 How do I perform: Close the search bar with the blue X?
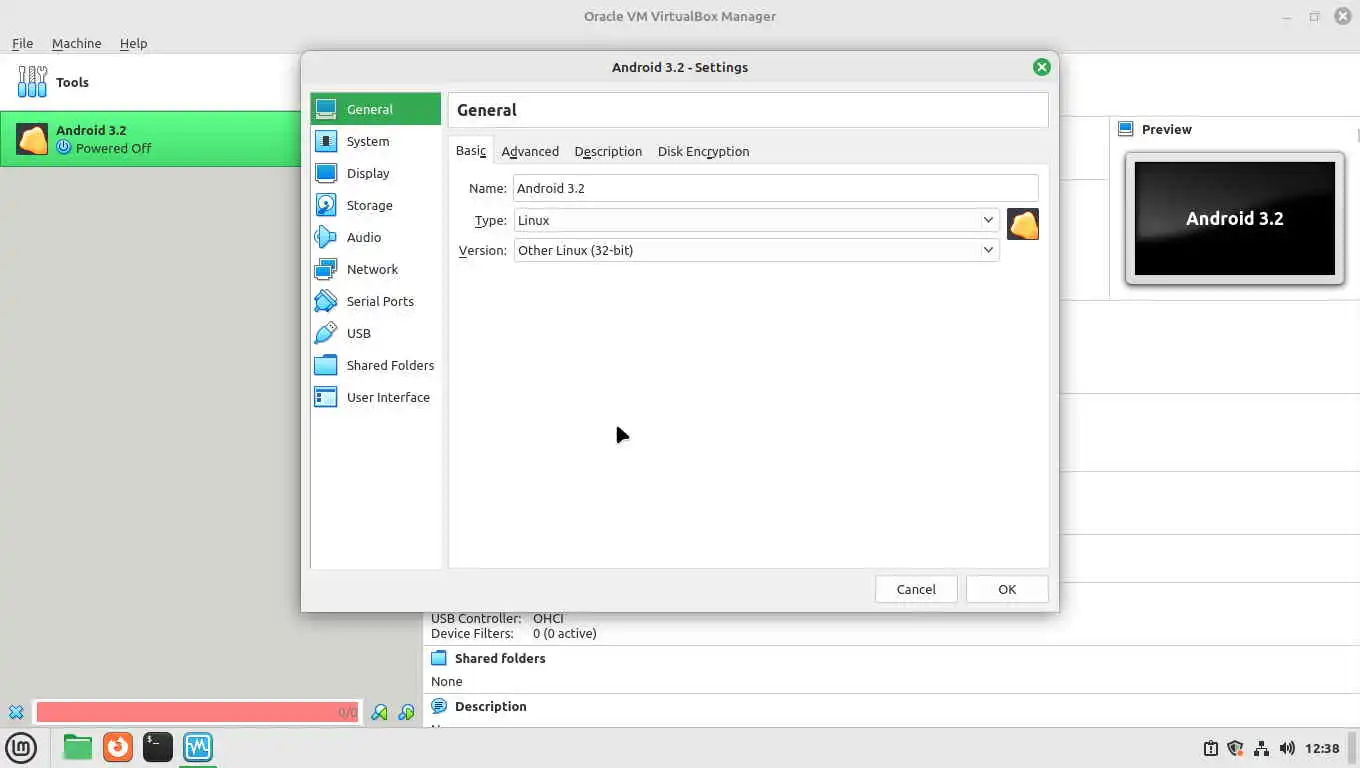click(16, 712)
